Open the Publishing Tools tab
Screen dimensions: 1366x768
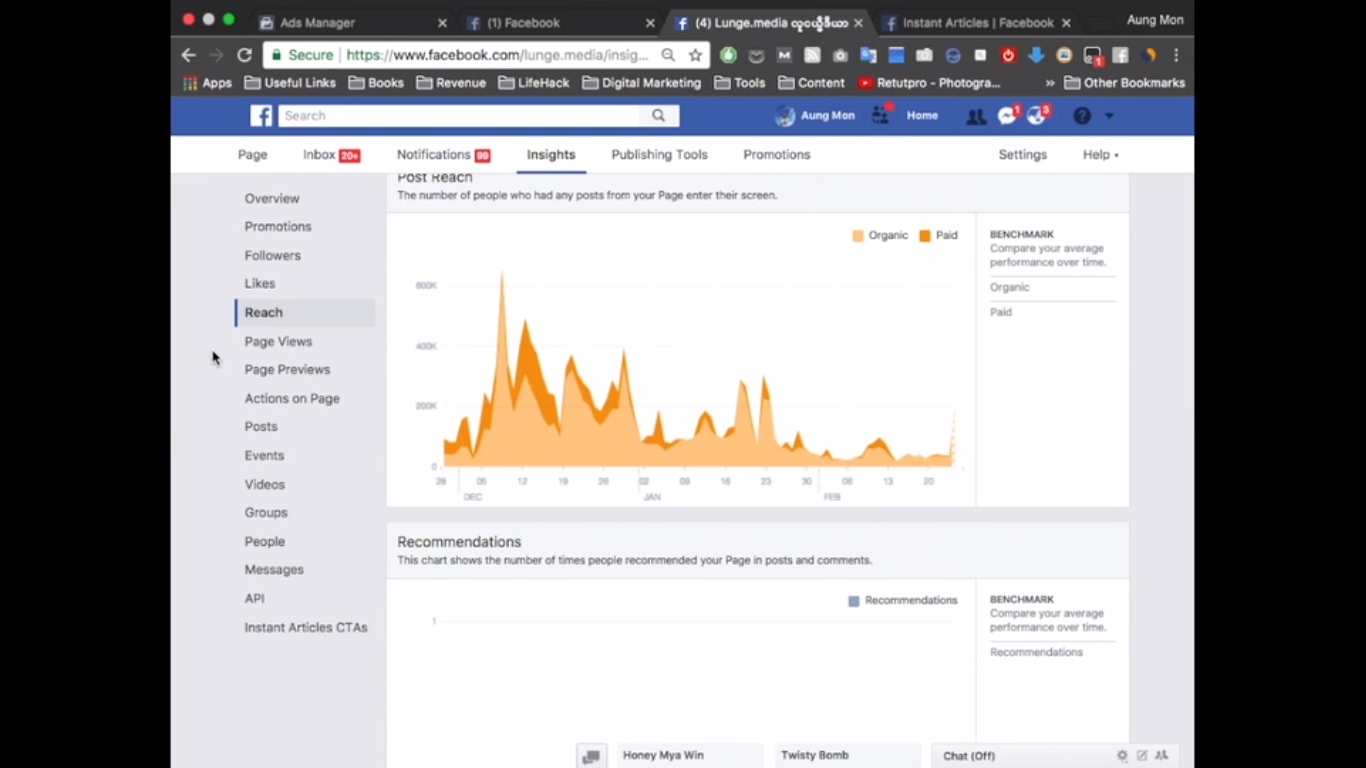click(x=659, y=155)
